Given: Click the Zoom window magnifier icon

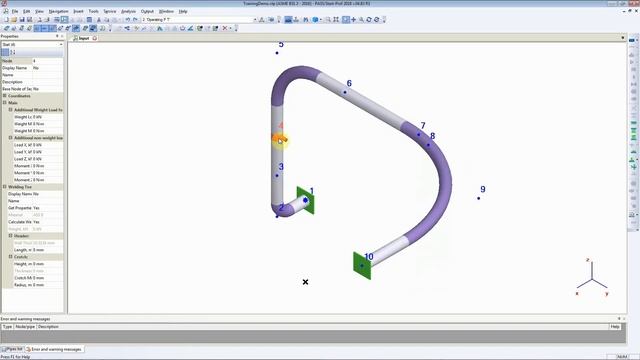Looking at the screenshot, I should [327, 20].
